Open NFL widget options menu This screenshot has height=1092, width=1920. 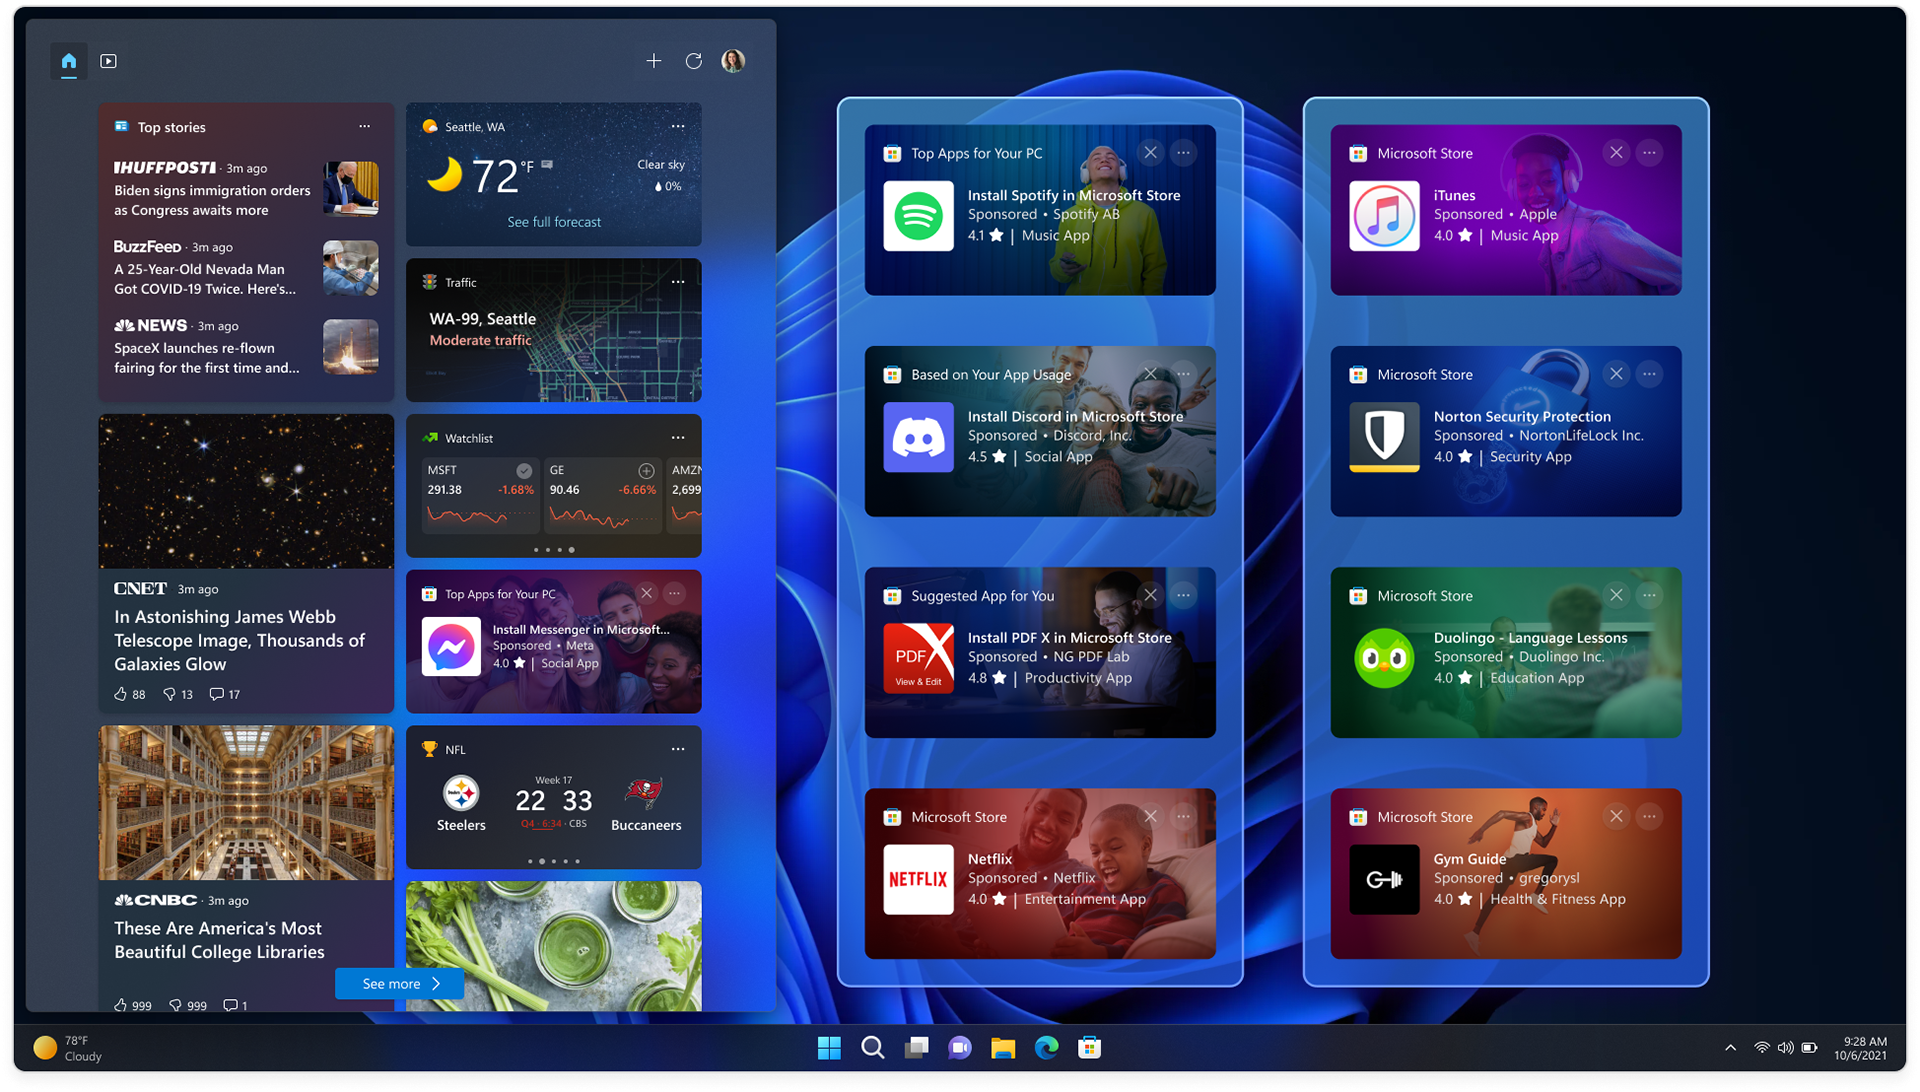pos(678,749)
